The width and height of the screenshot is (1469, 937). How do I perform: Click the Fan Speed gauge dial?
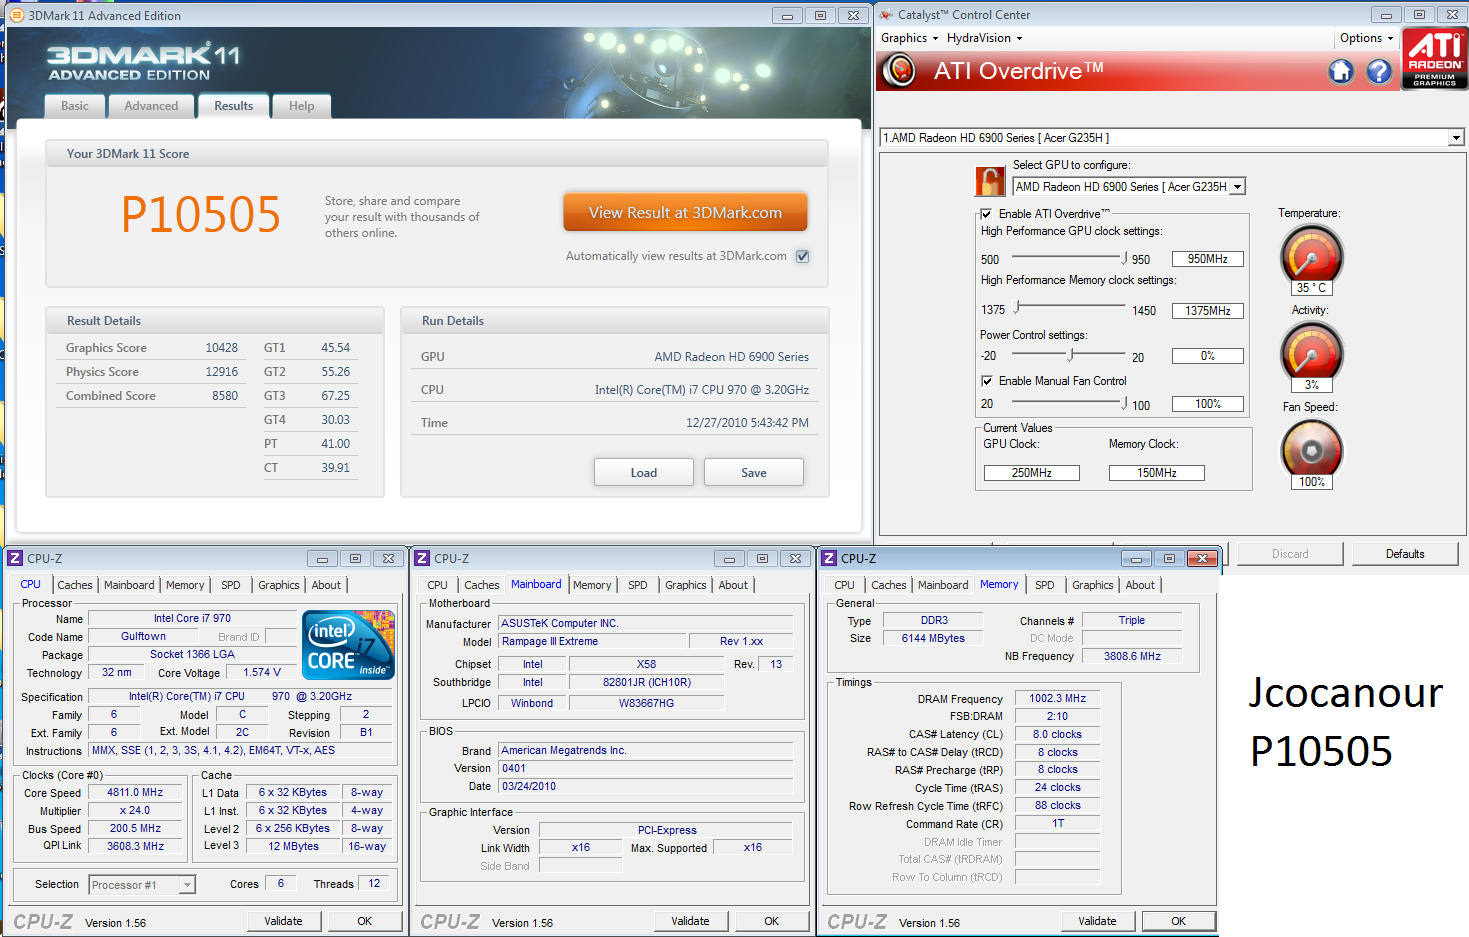pyautogui.click(x=1311, y=450)
